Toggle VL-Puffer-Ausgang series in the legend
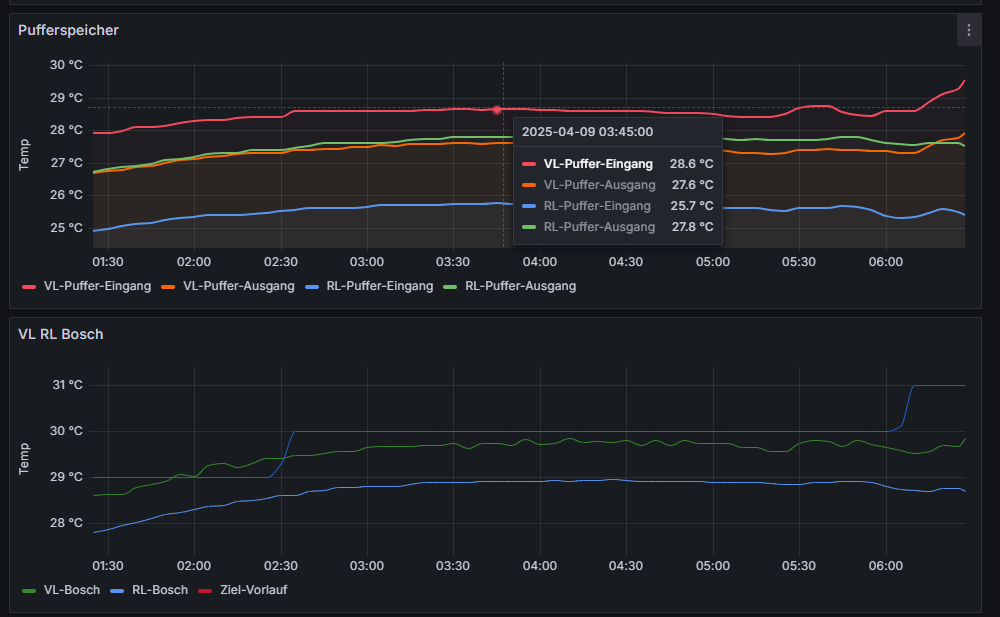The width and height of the screenshot is (1000, 617). [x=239, y=286]
